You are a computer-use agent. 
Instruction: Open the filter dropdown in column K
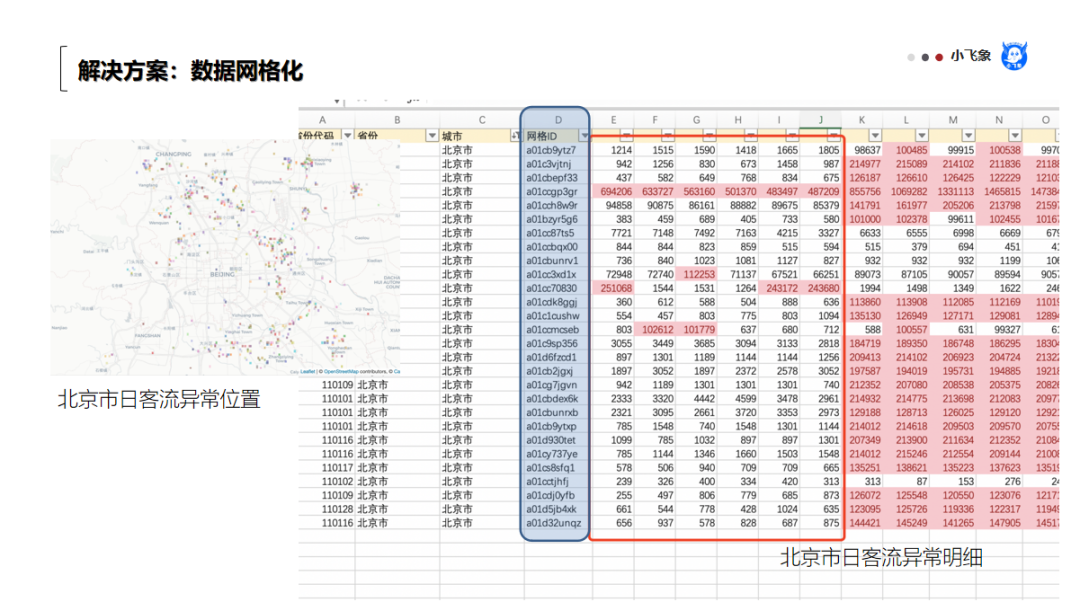pyautogui.click(x=875, y=136)
